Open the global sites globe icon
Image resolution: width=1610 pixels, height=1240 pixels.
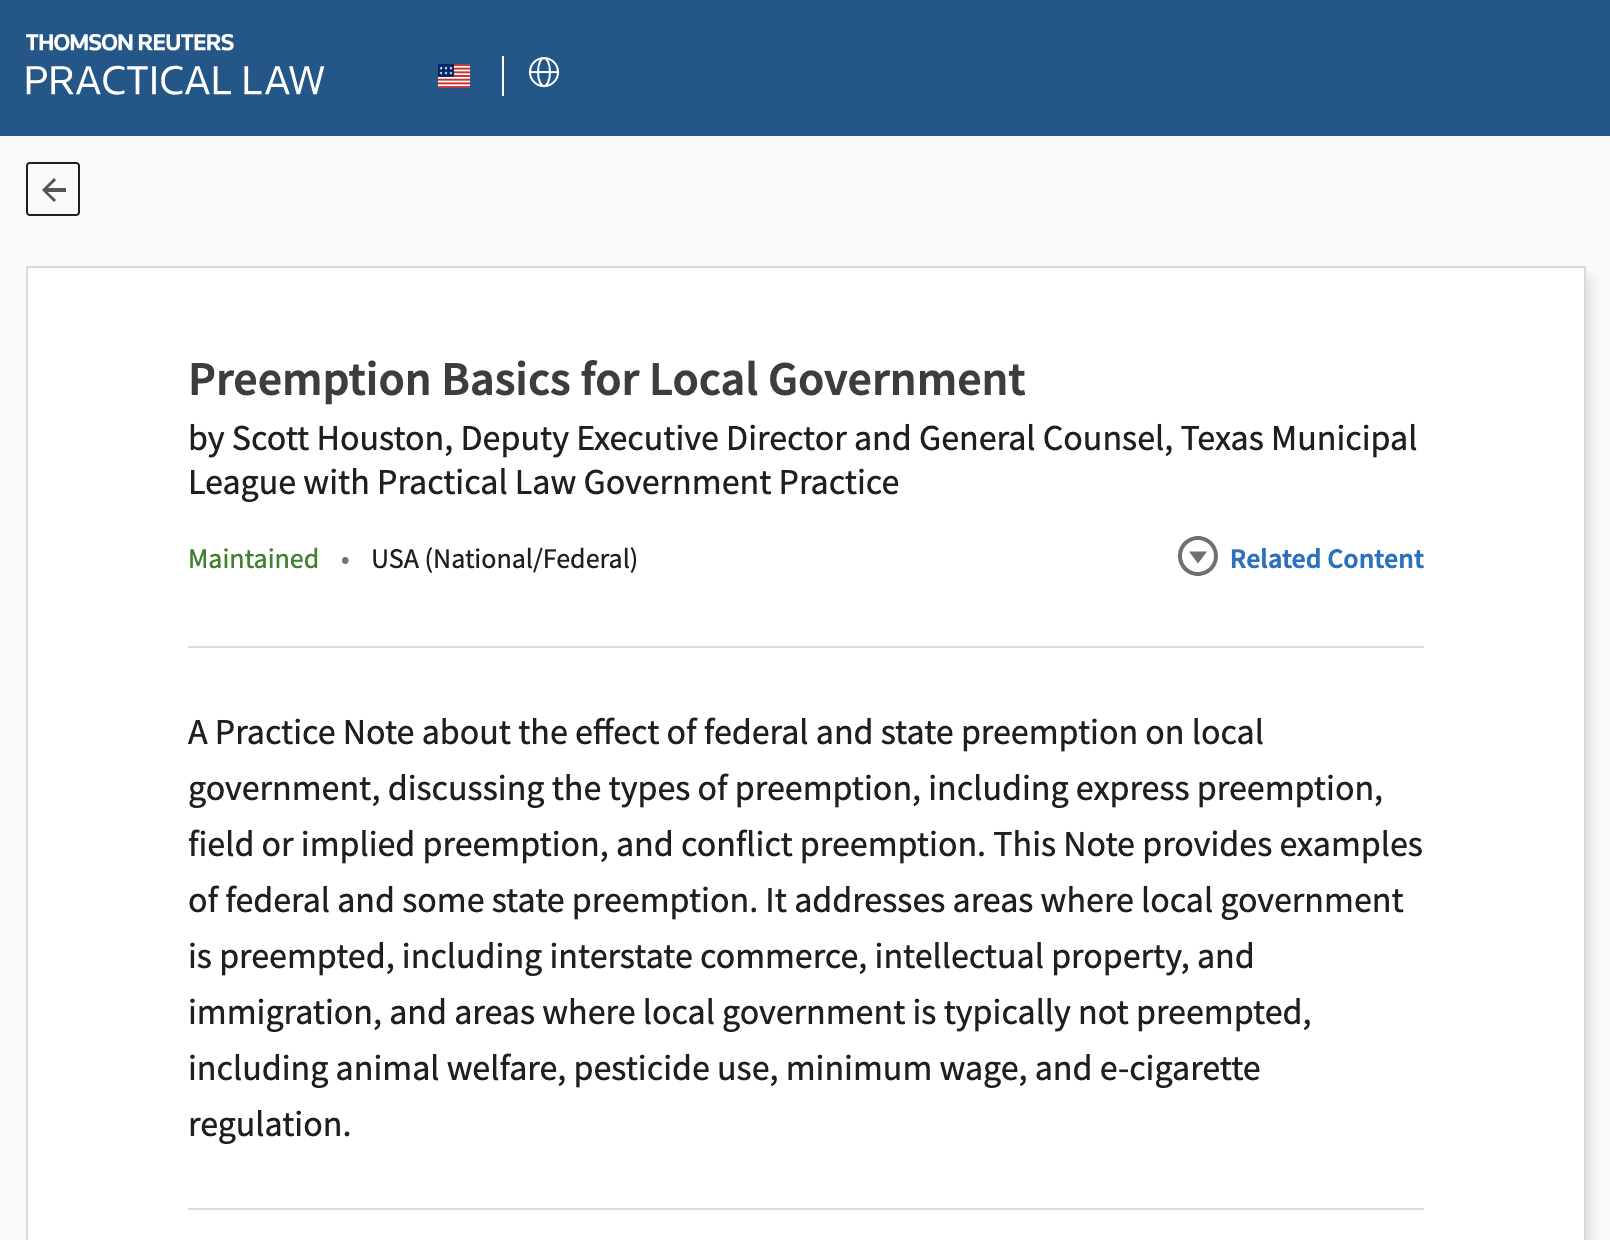[x=544, y=73]
